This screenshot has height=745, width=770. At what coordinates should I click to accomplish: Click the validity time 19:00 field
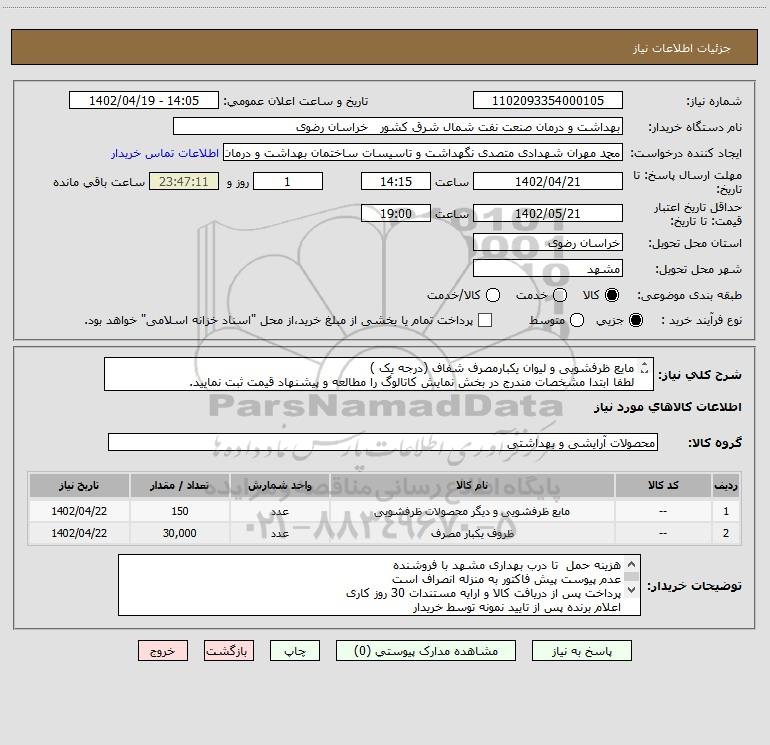396,213
